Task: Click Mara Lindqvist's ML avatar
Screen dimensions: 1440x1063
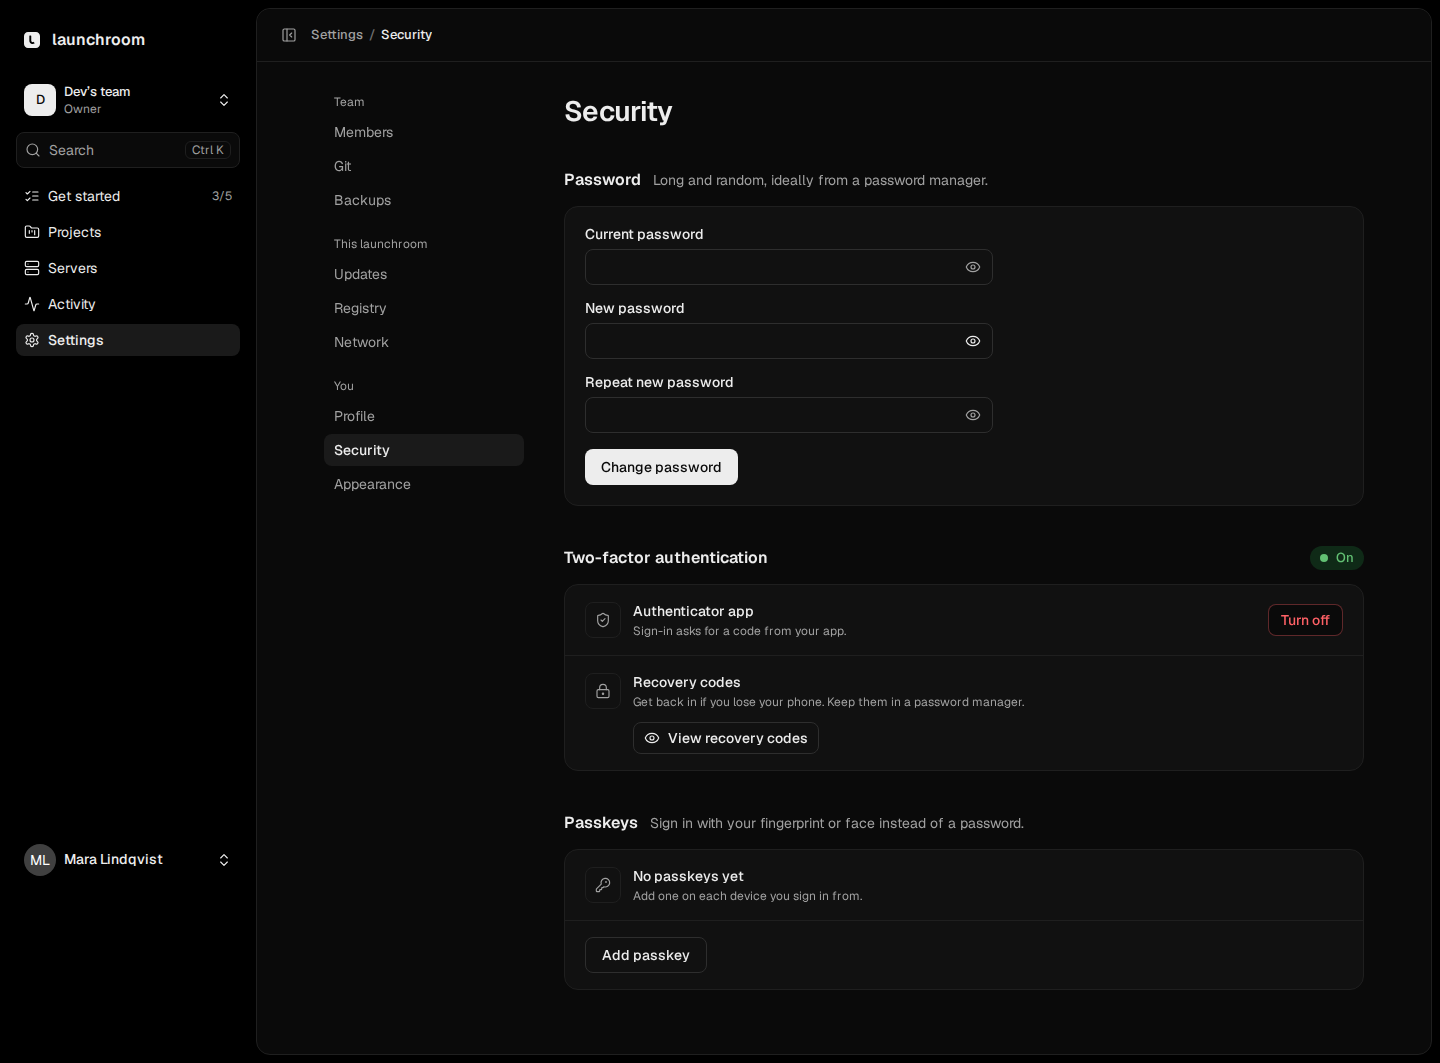Action: tap(40, 860)
